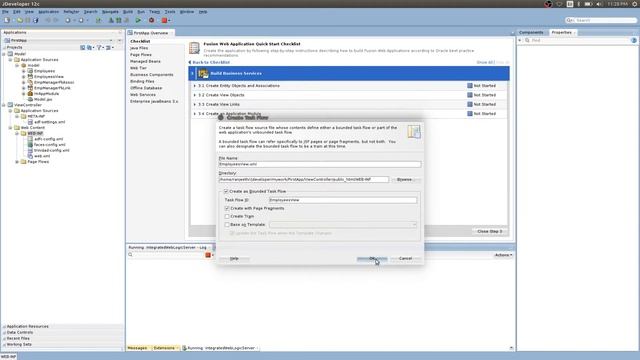Expand 3.1 Create Entity Objects and Associations
The image size is (640, 360).
(195, 86)
